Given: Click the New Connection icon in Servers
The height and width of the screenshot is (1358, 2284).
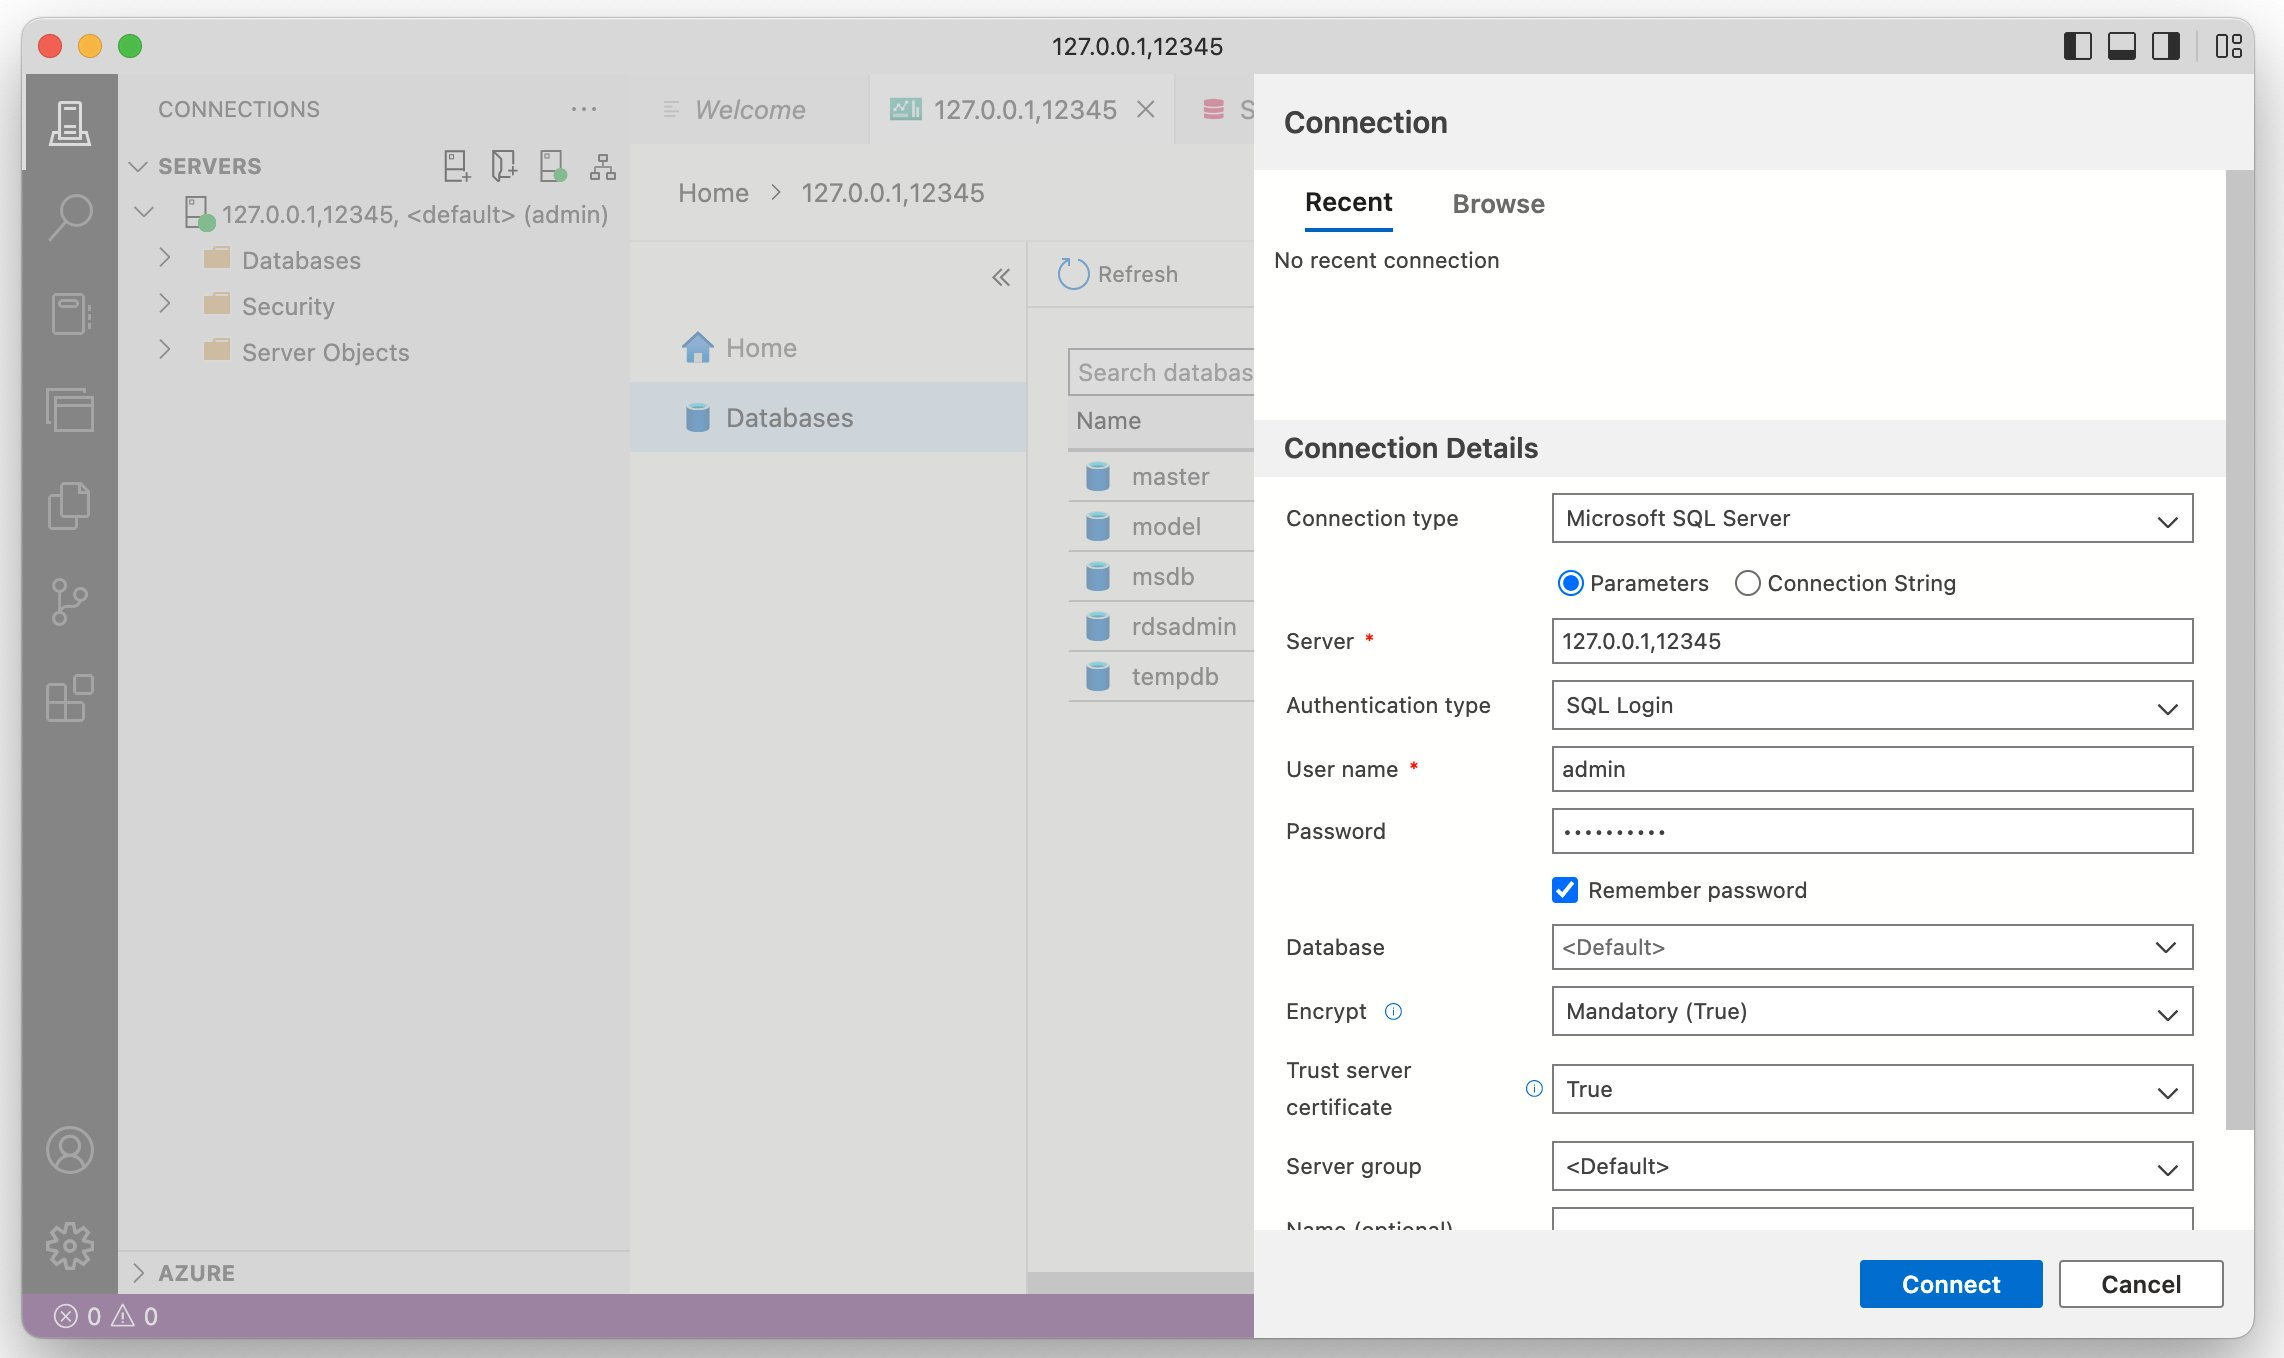Looking at the screenshot, I should click(x=456, y=166).
